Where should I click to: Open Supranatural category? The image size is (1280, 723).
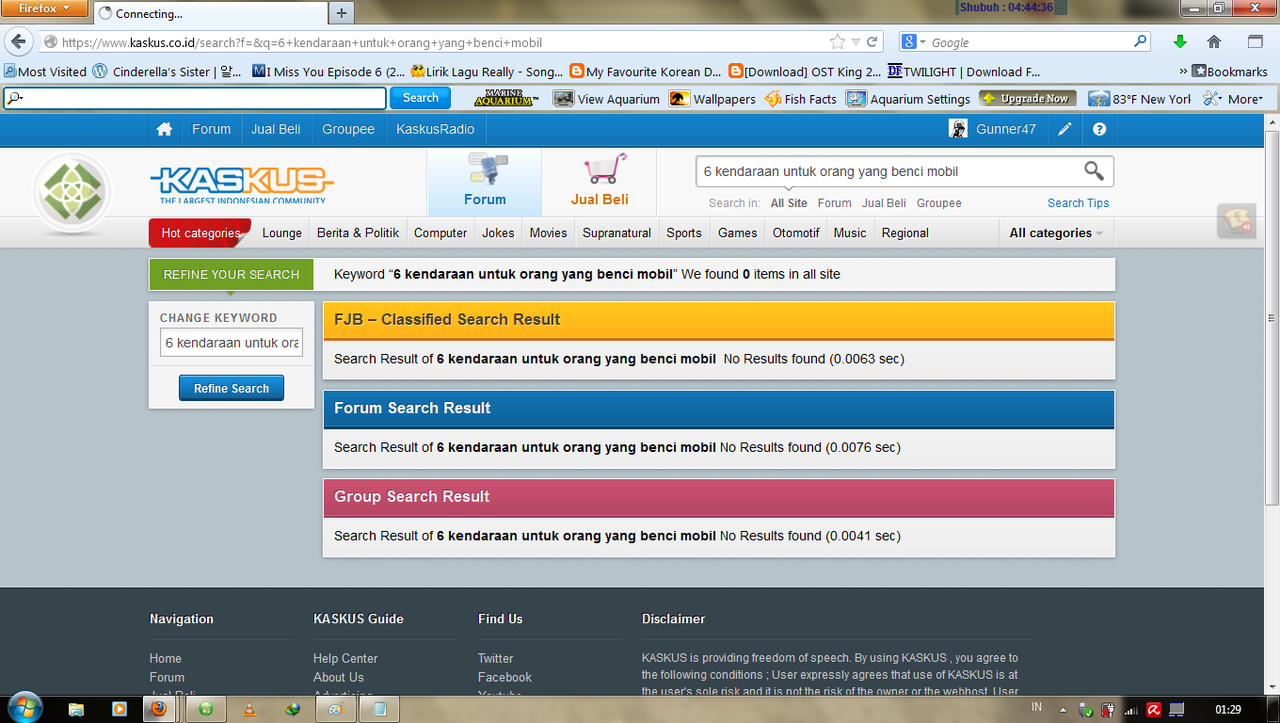click(617, 233)
